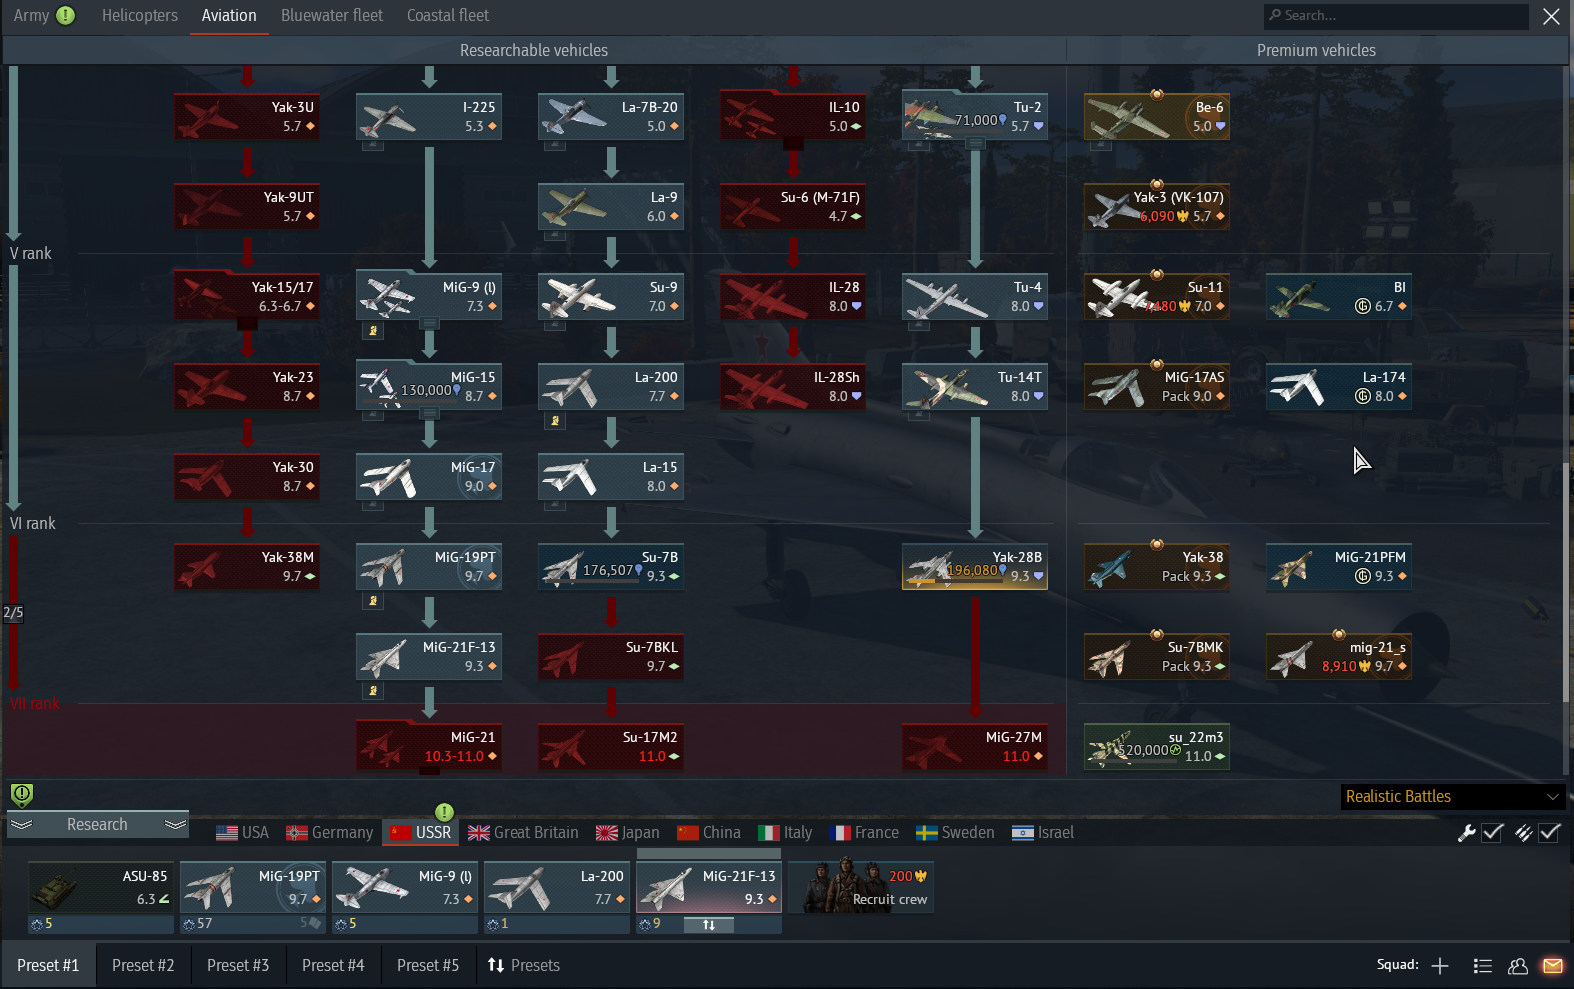Select the IL-10 attacker card

coord(793,117)
